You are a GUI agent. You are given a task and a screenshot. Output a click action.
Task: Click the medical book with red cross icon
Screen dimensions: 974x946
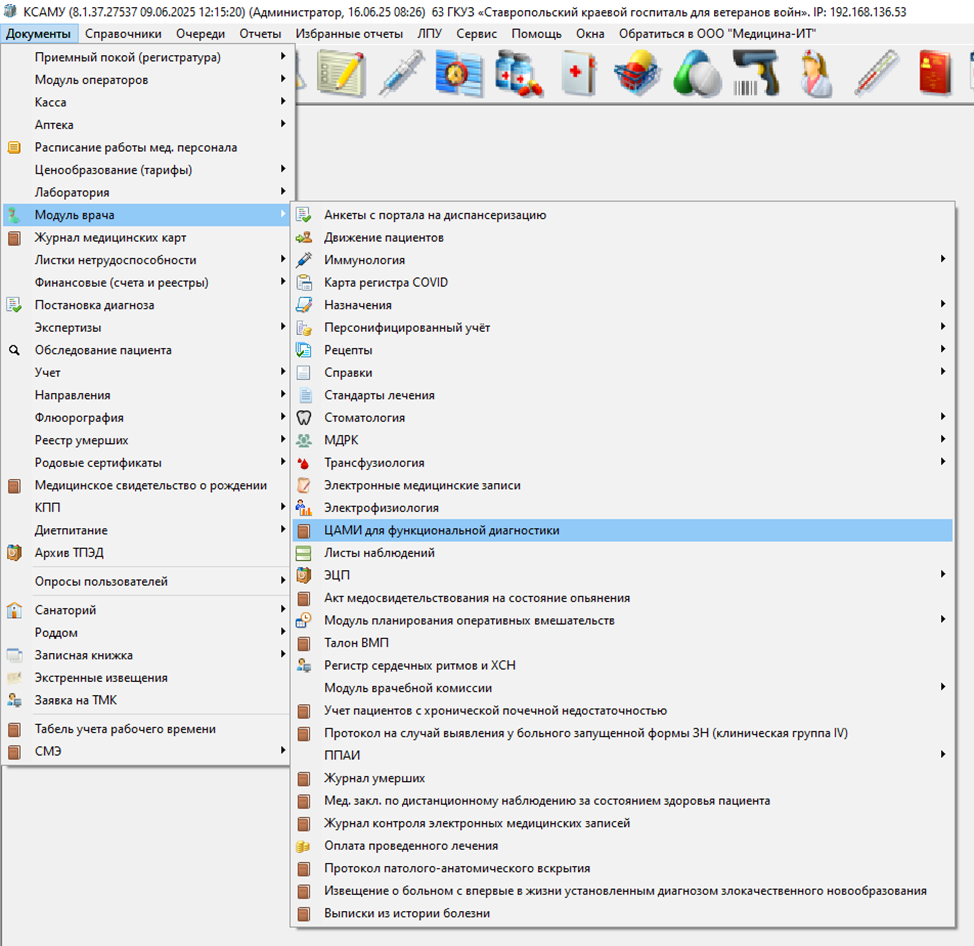pyautogui.click(x=578, y=74)
